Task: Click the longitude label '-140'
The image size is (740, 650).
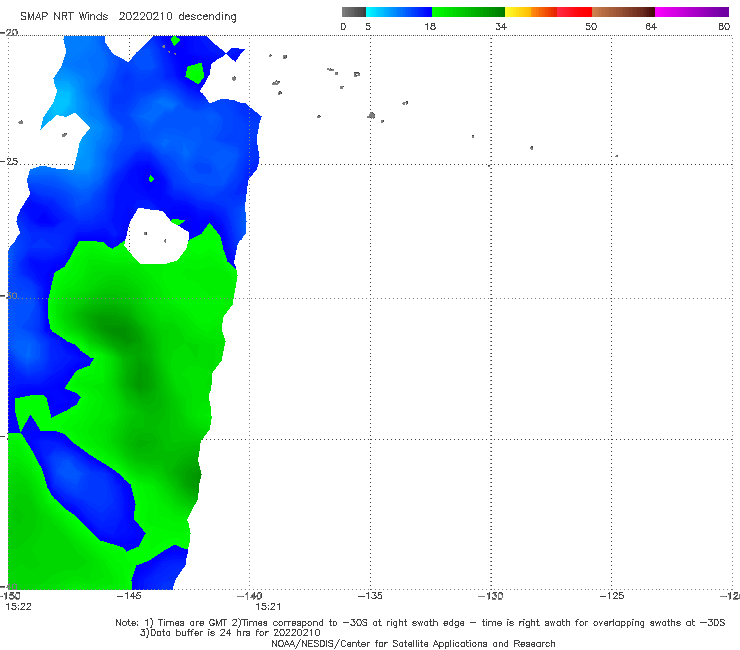Action: 250,596
